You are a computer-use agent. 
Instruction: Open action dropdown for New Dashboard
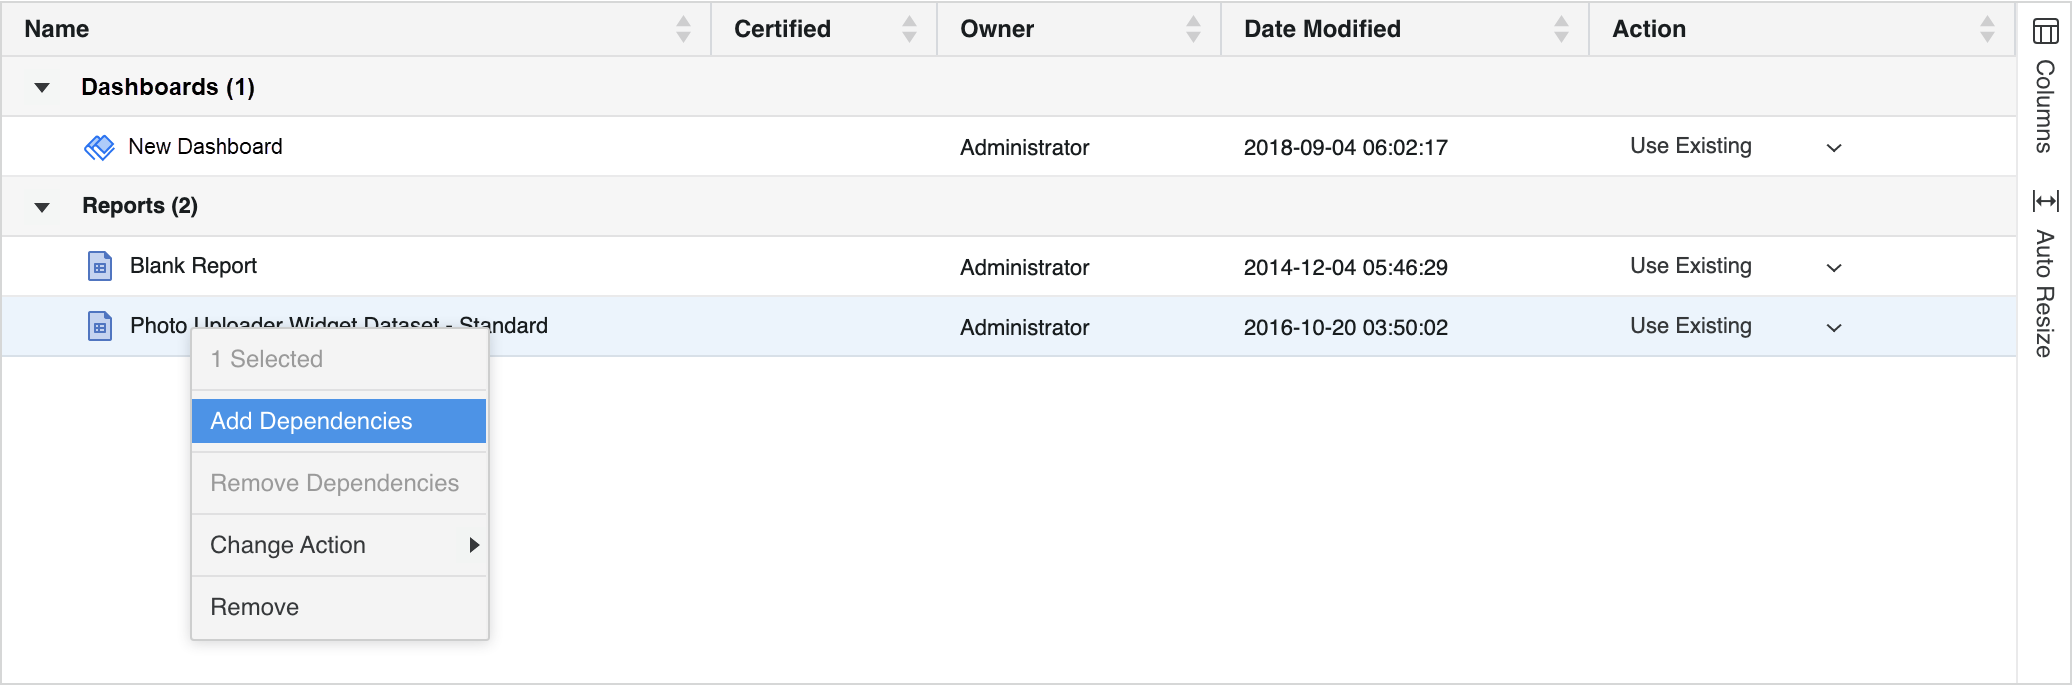(x=1834, y=148)
